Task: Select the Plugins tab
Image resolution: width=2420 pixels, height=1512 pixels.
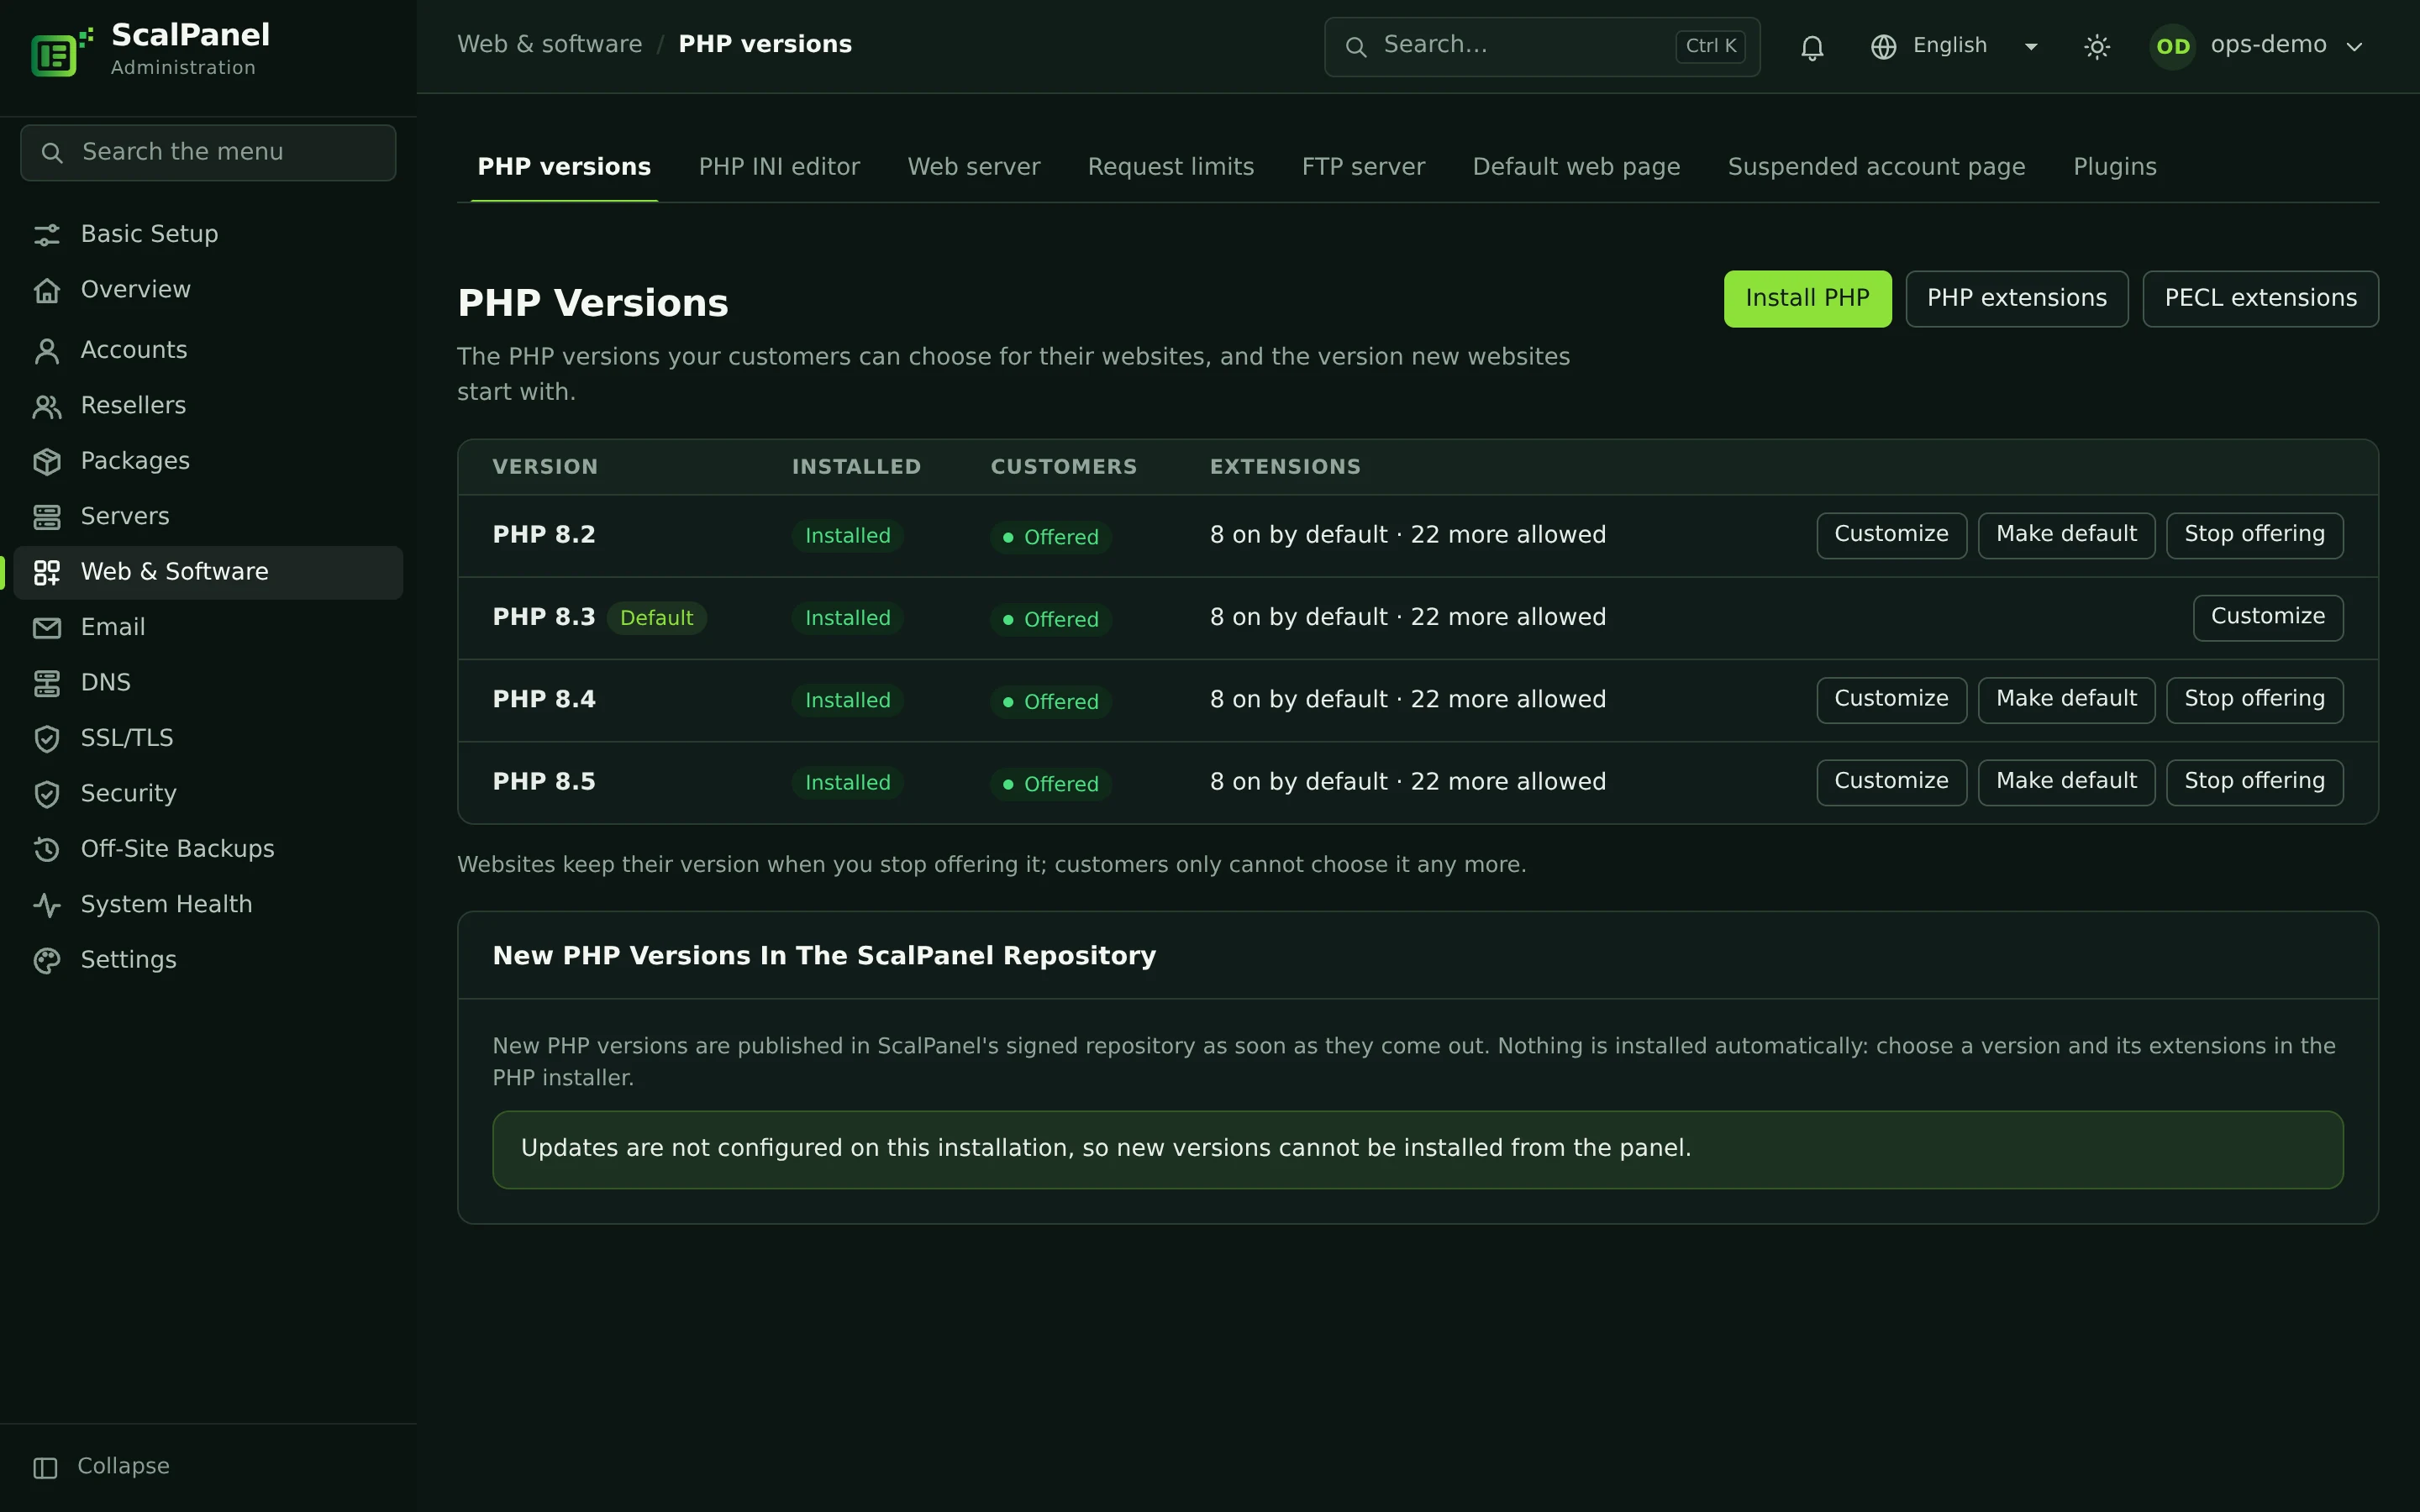Action: pos(2114,167)
